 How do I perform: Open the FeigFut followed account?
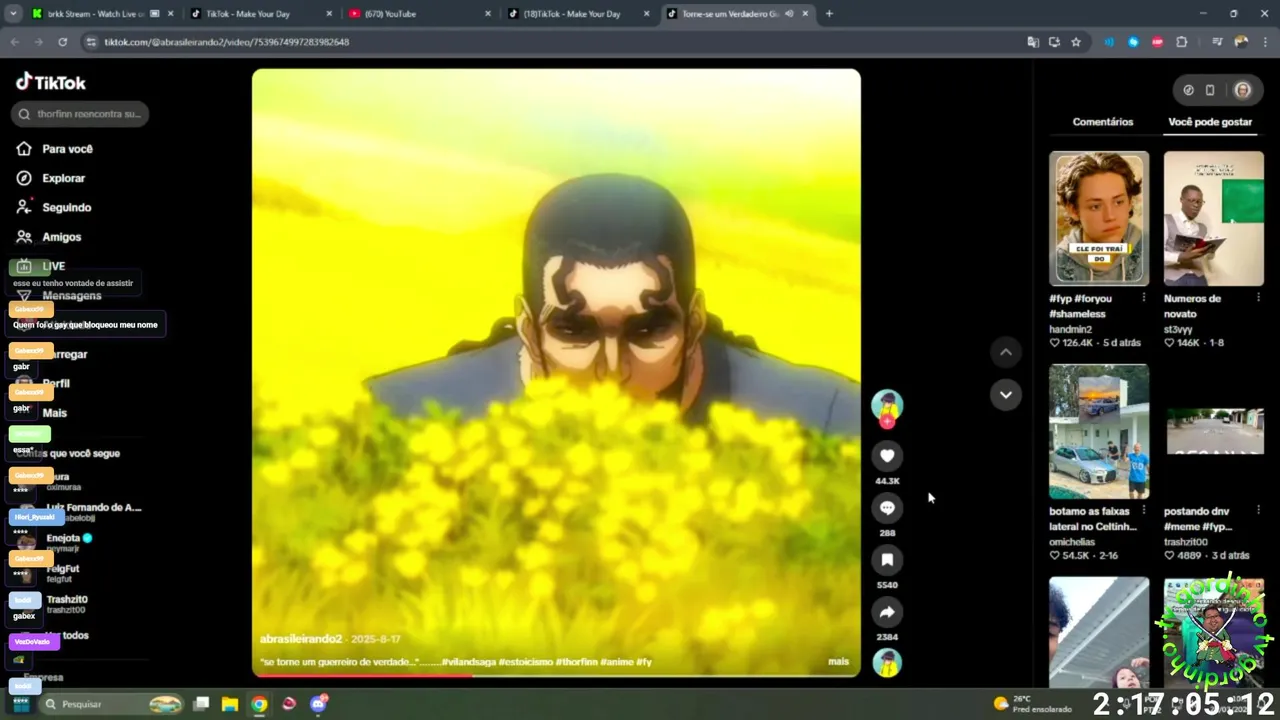pyautogui.click(x=62, y=573)
